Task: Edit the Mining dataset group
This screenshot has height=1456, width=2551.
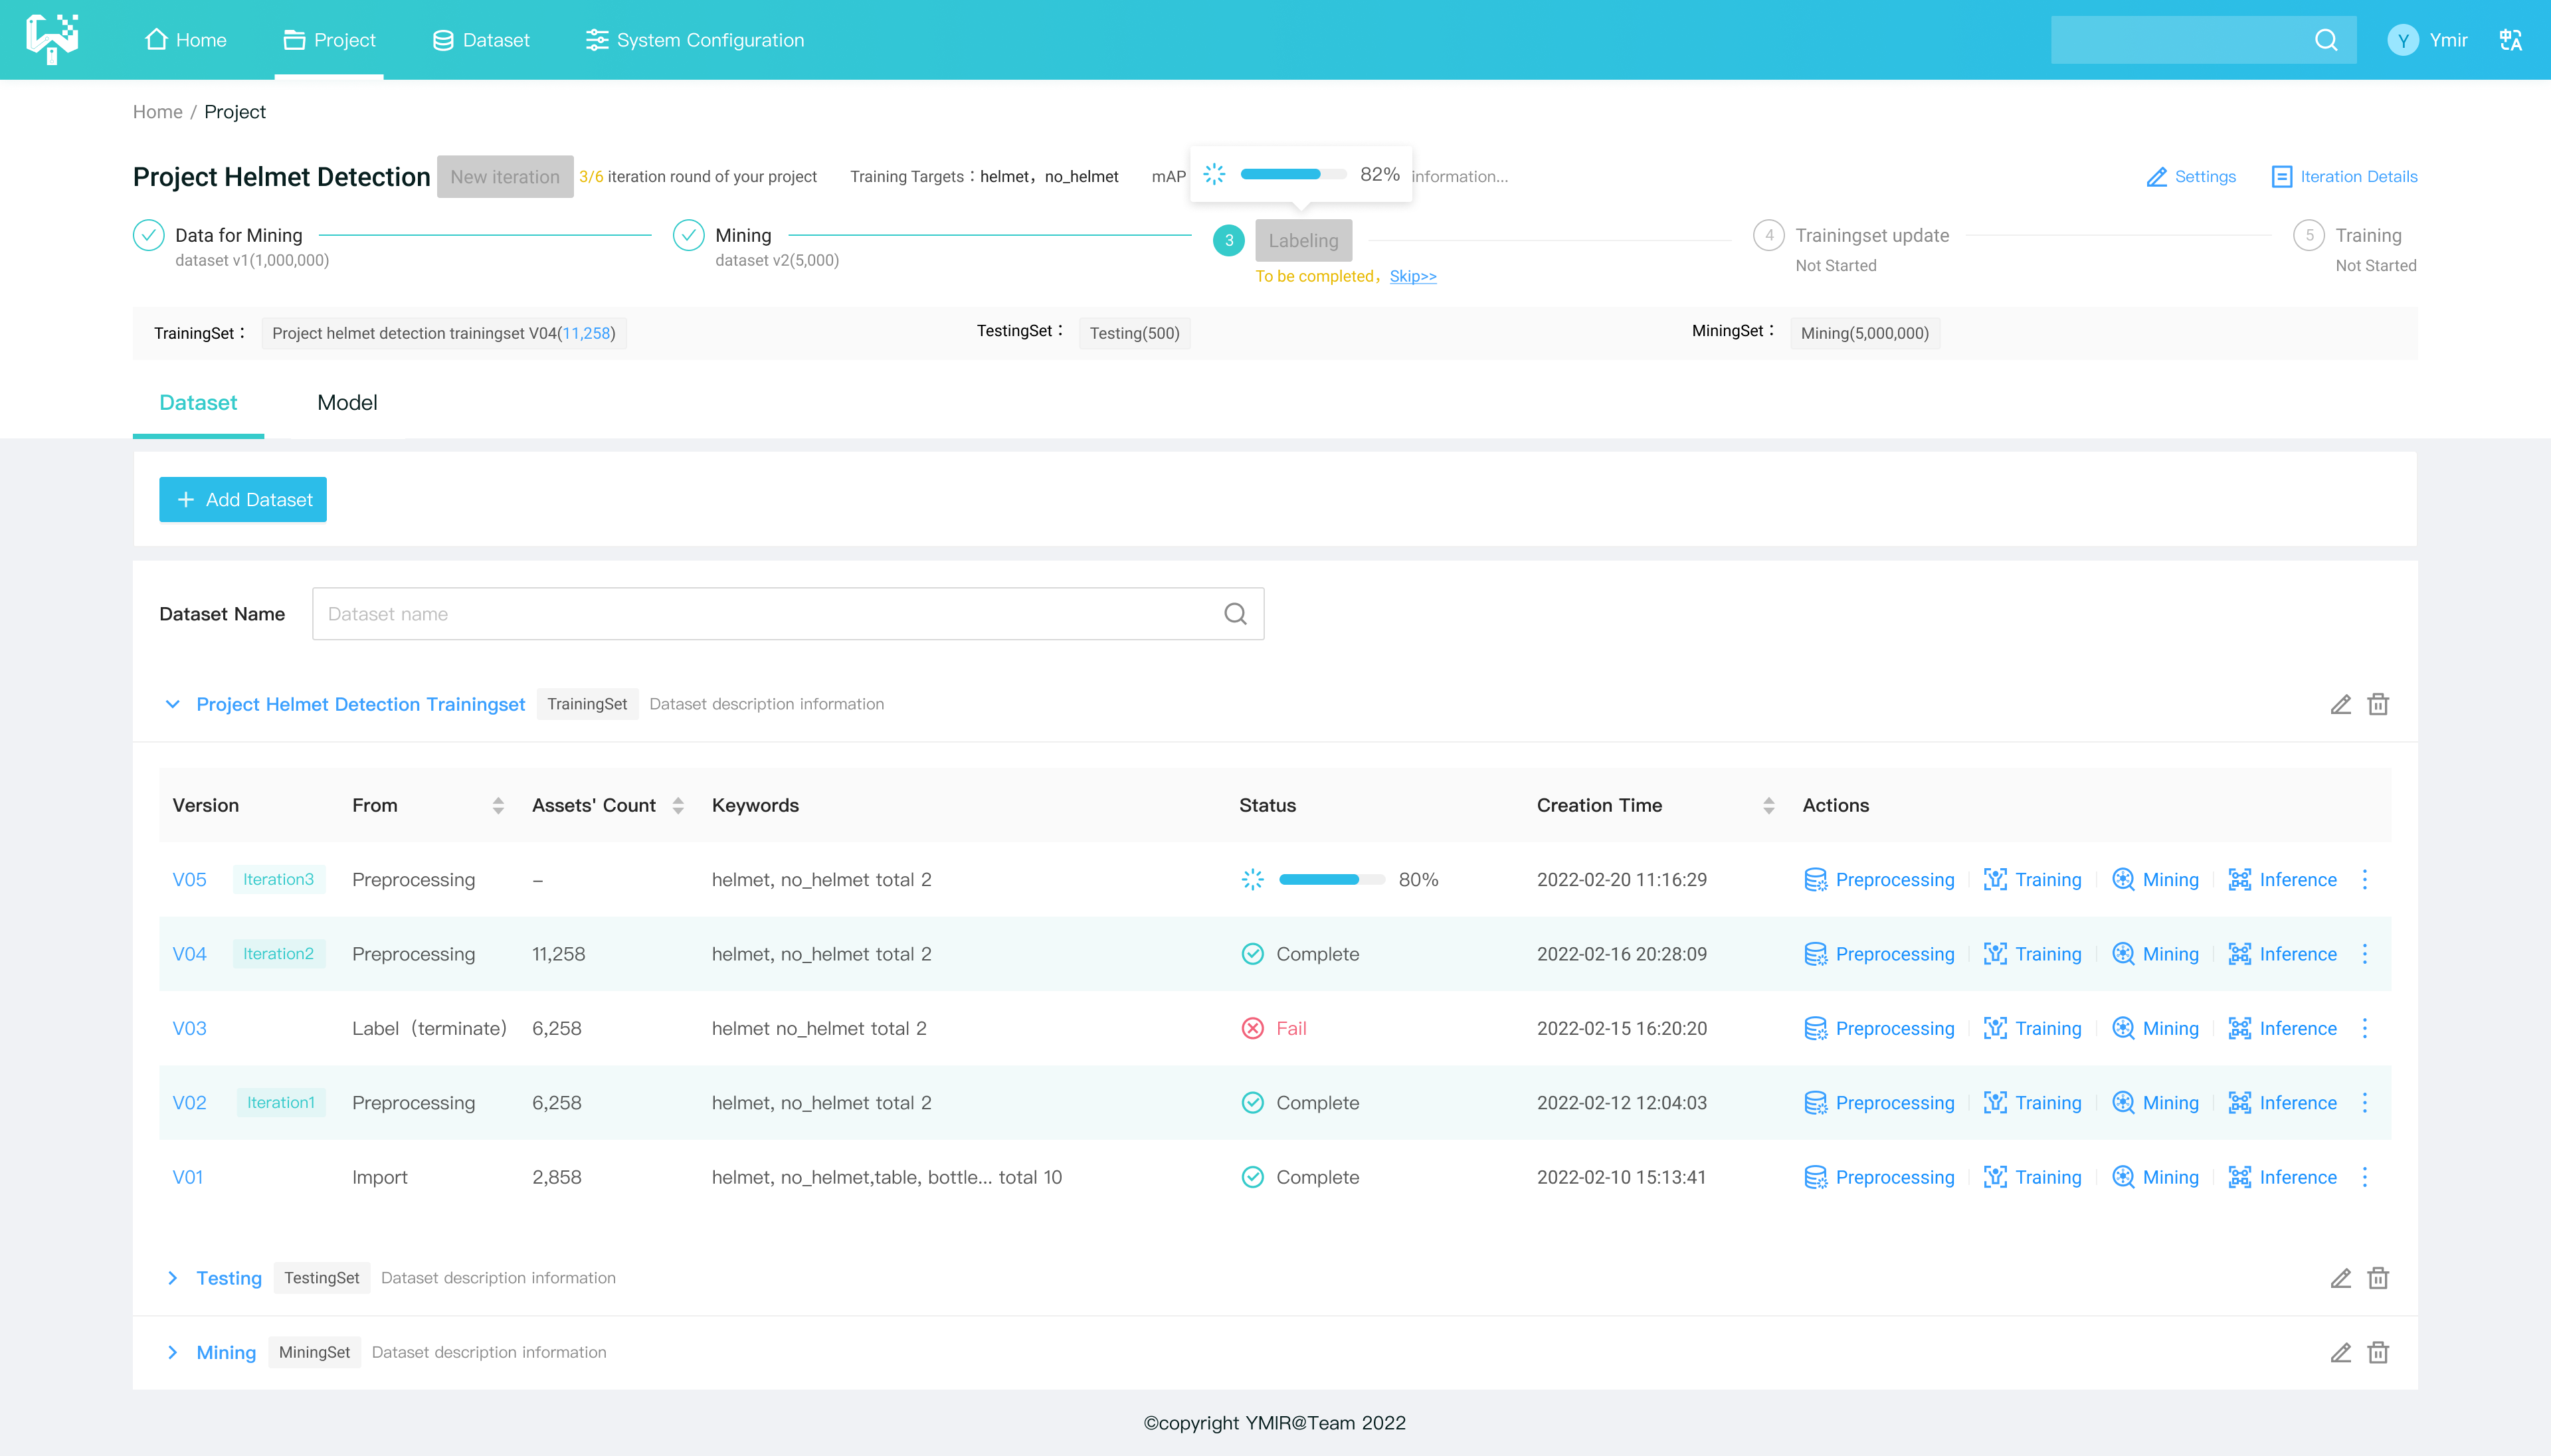Action: (x=2340, y=1352)
